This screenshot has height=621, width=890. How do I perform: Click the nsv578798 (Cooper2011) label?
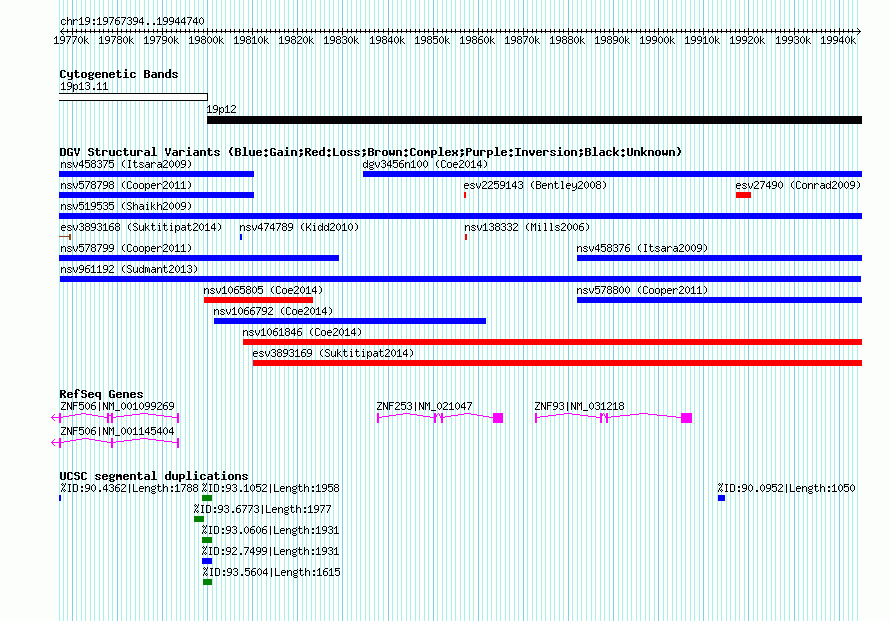point(126,185)
